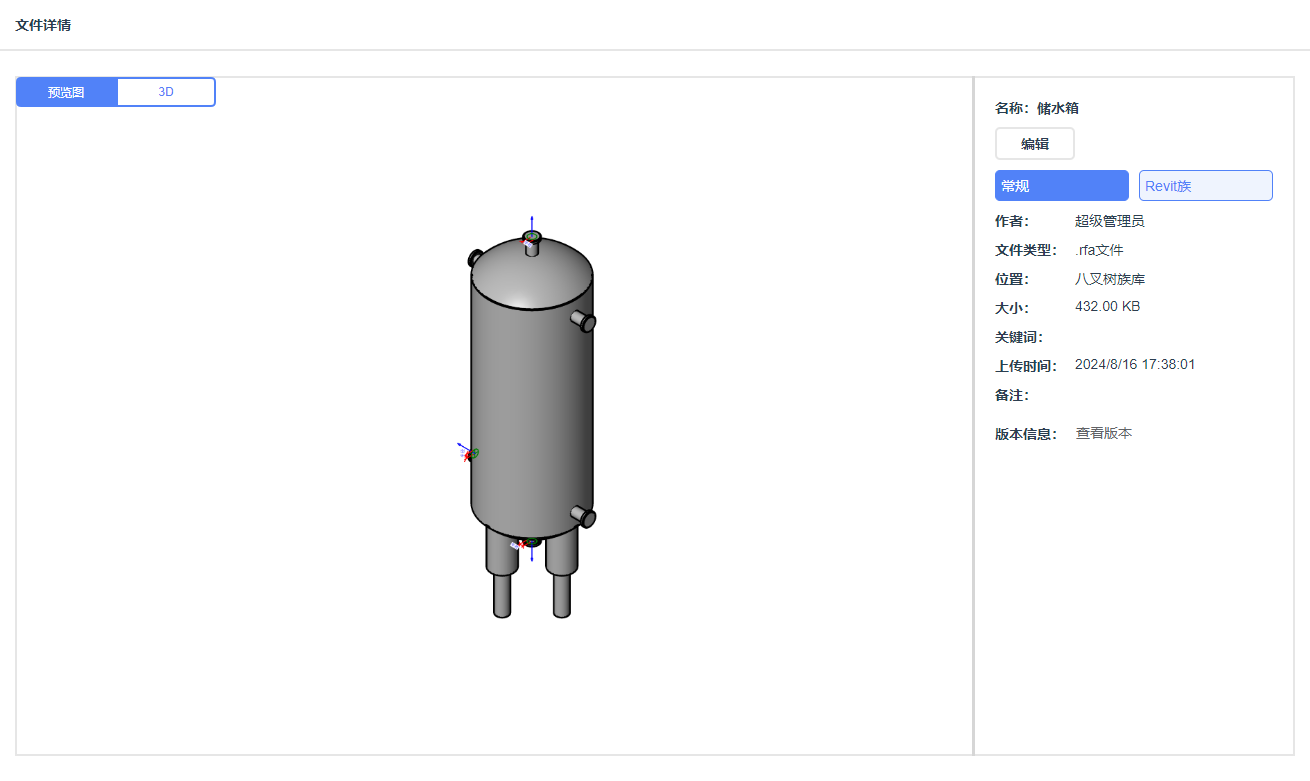Select the 预览图 preview tab
This screenshot has height=781, width=1310.
click(66, 92)
